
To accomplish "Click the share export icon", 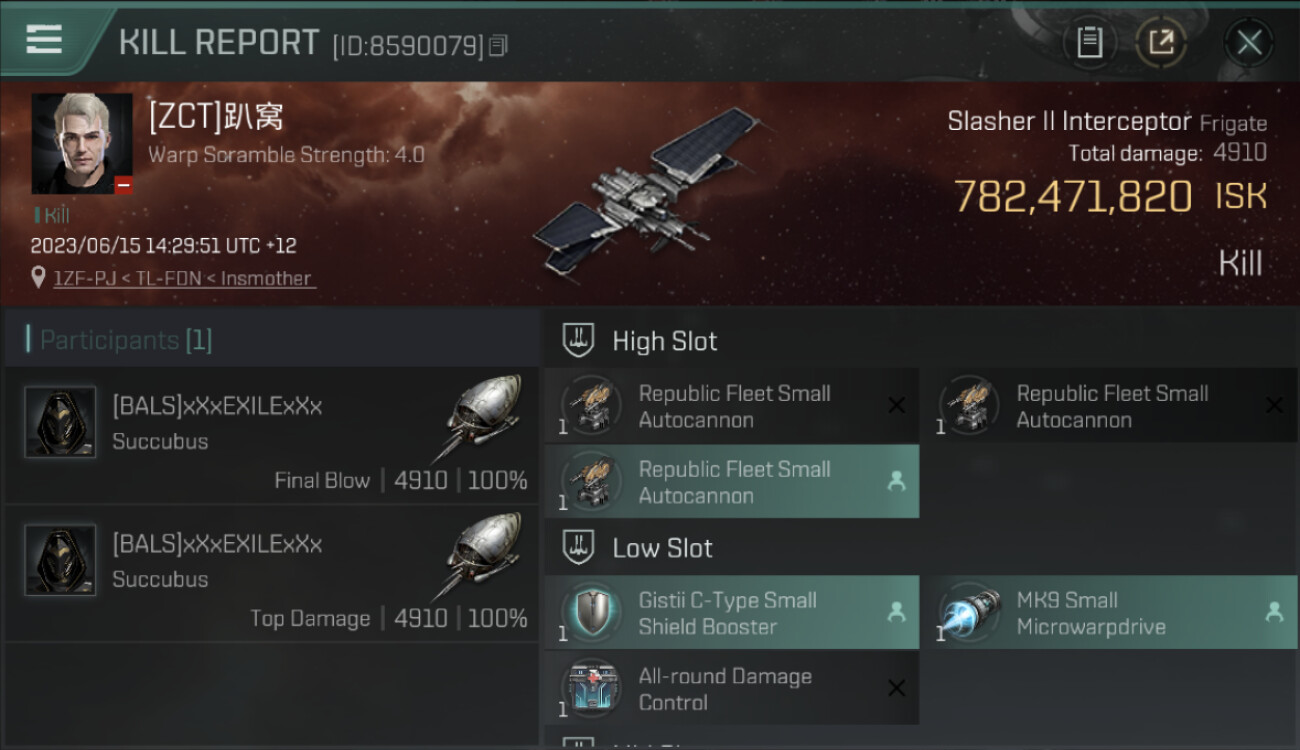I will pyautogui.click(x=1161, y=42).
